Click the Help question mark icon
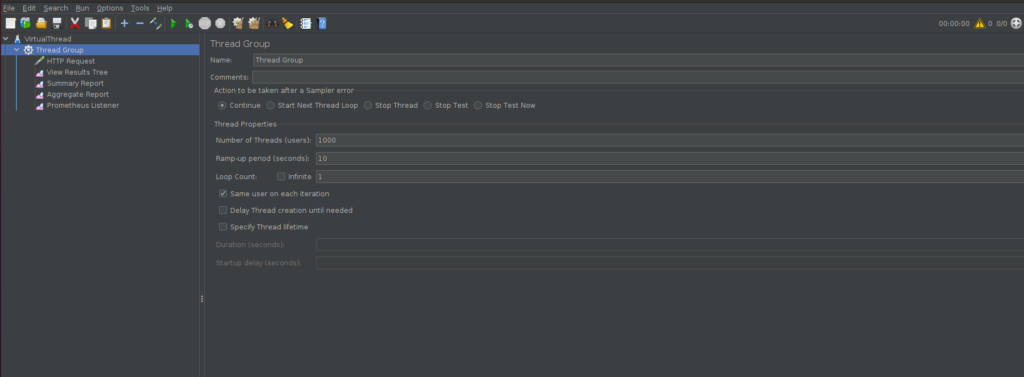The width and height of the screenshot is (1024, 377). (321, 24)
